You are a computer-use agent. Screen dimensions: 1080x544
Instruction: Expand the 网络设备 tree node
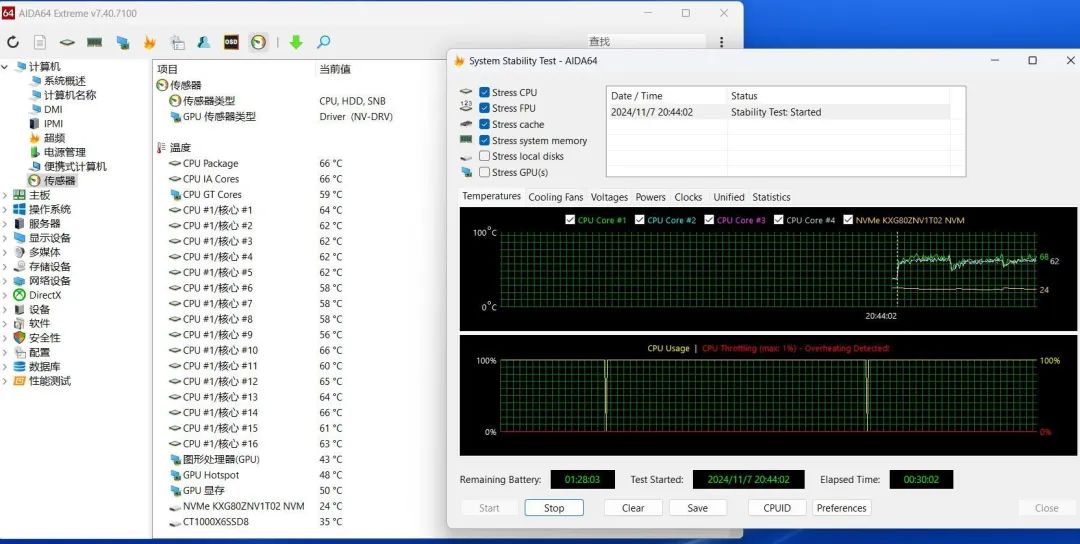pos(6,281)
